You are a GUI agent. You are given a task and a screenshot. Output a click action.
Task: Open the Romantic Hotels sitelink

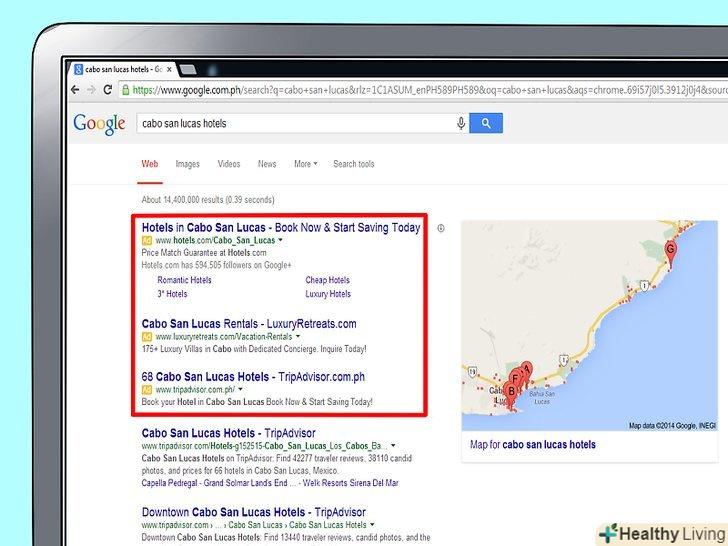(184, 280)
